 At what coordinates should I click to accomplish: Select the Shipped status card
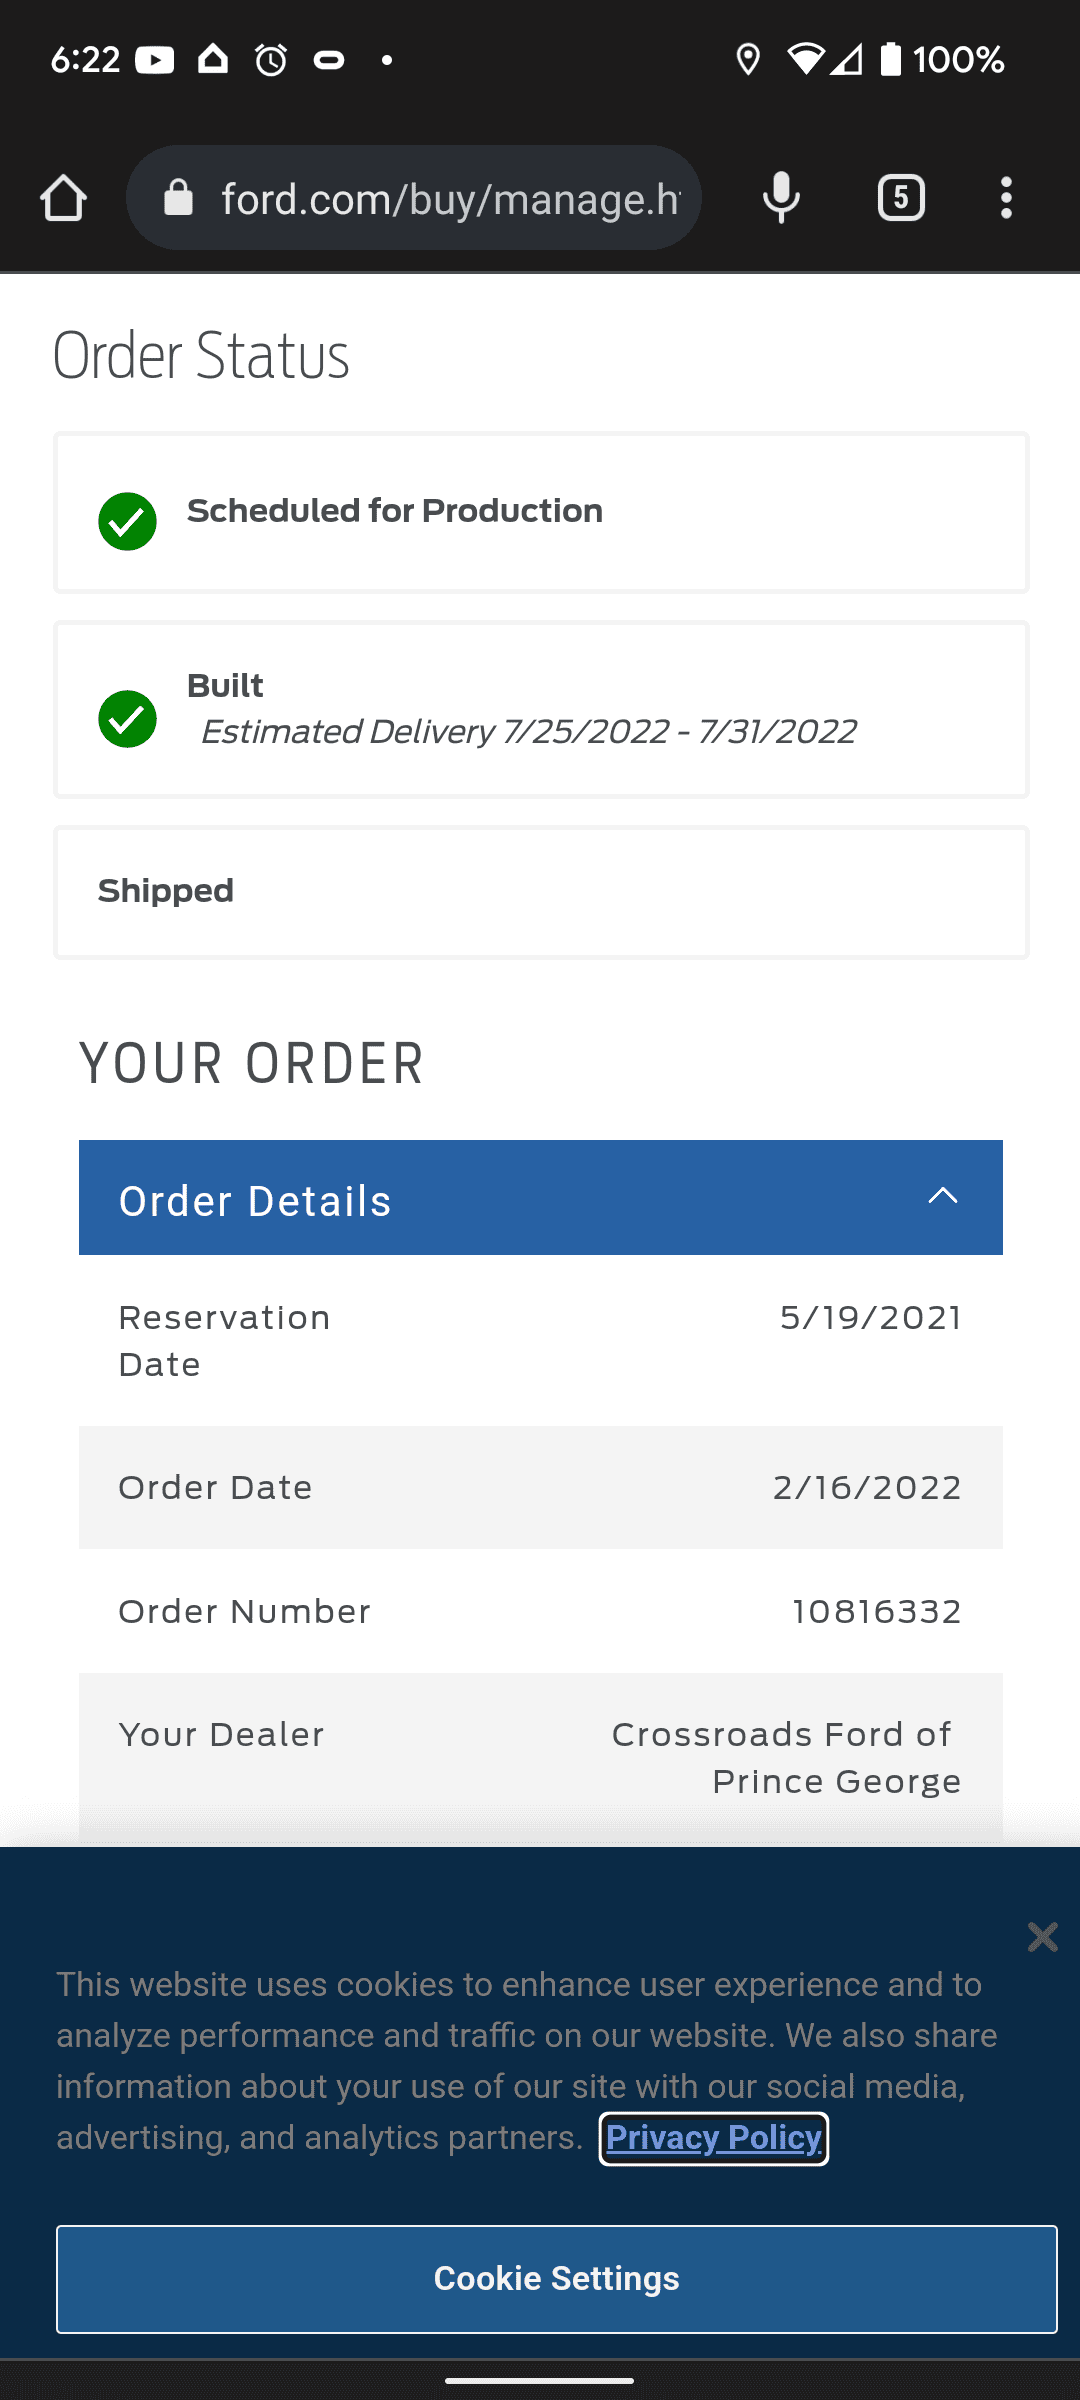(x=540, y=892)
